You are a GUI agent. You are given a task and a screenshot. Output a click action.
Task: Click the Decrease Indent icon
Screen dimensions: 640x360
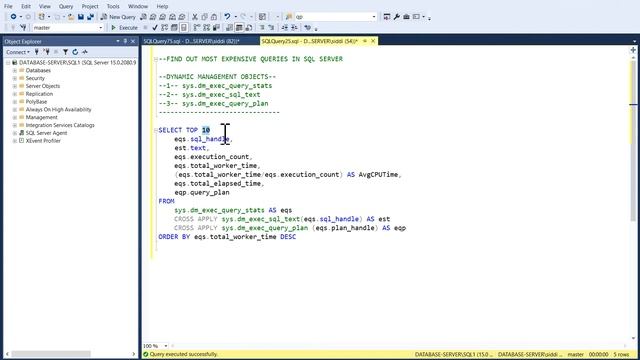tap(284, 28)
